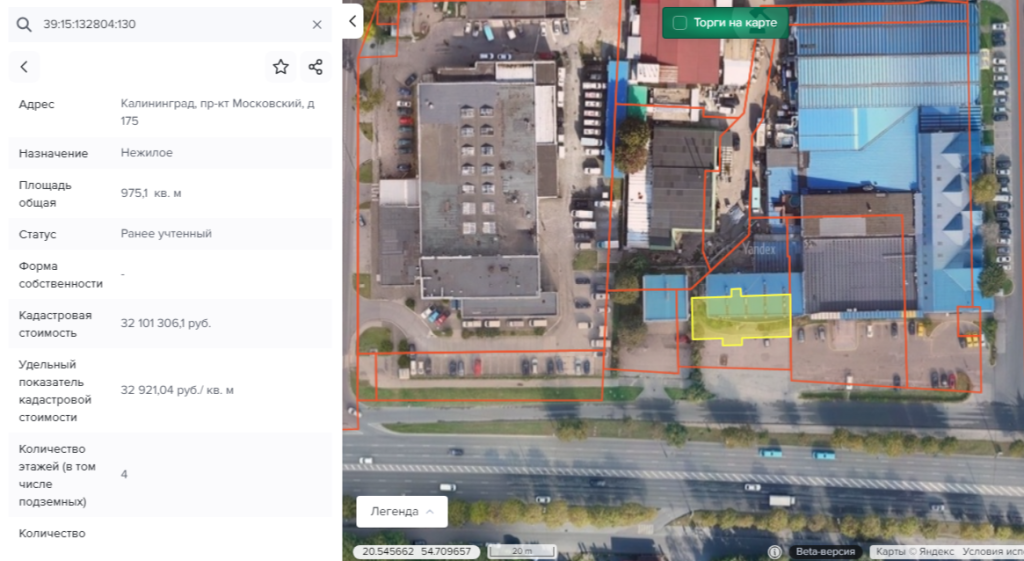
Task: Open 'Условия' usage terms link
Action: (x=993, y=552)
